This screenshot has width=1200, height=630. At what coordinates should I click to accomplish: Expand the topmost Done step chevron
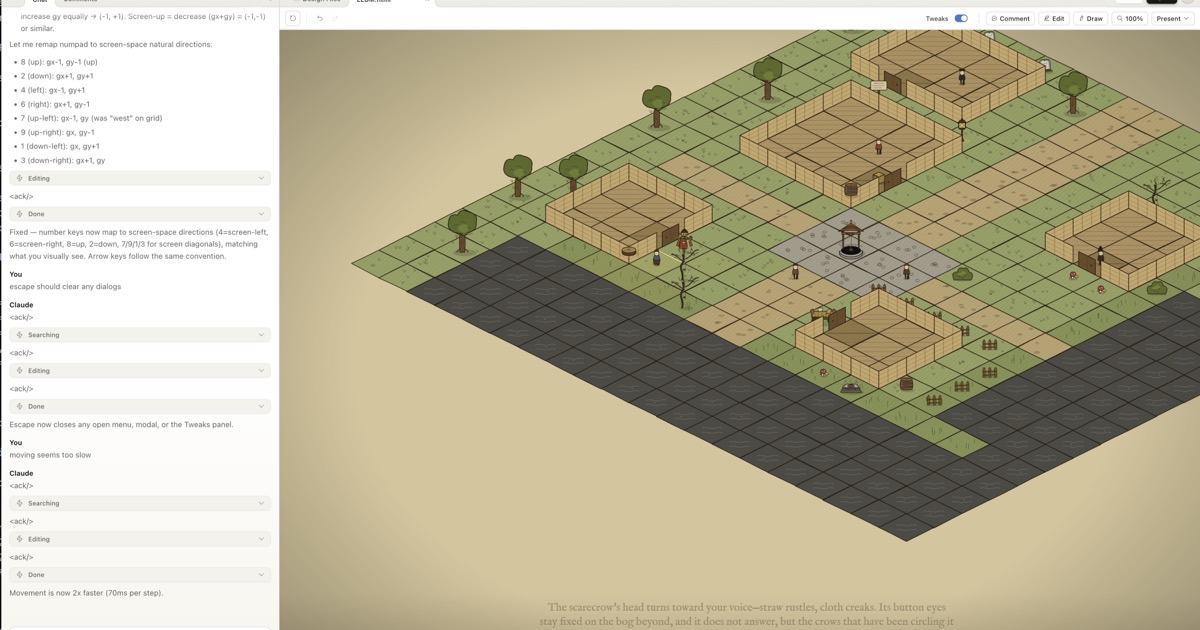[x=261, y=214]
